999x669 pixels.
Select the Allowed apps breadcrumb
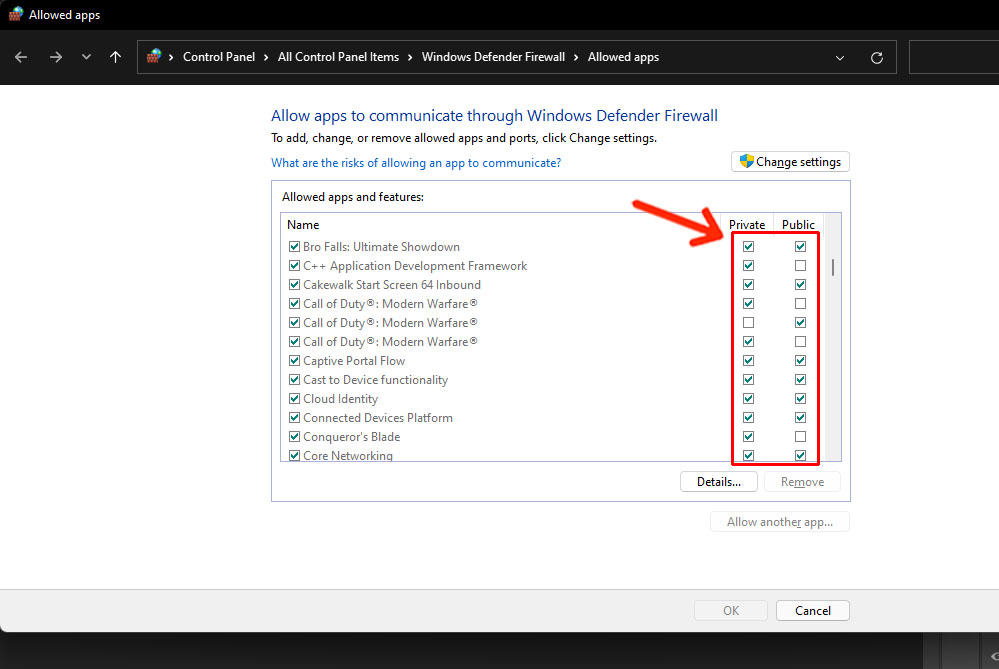tap(623, 57)
